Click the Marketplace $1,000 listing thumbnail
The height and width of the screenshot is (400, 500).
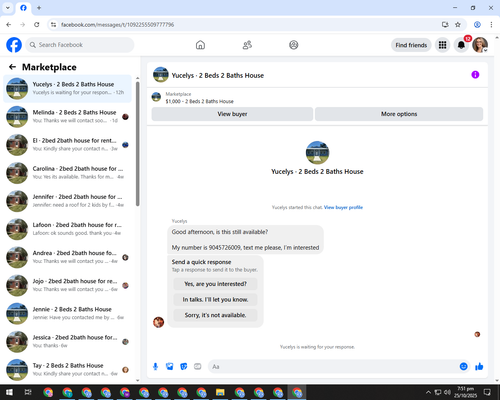point(156,97)
